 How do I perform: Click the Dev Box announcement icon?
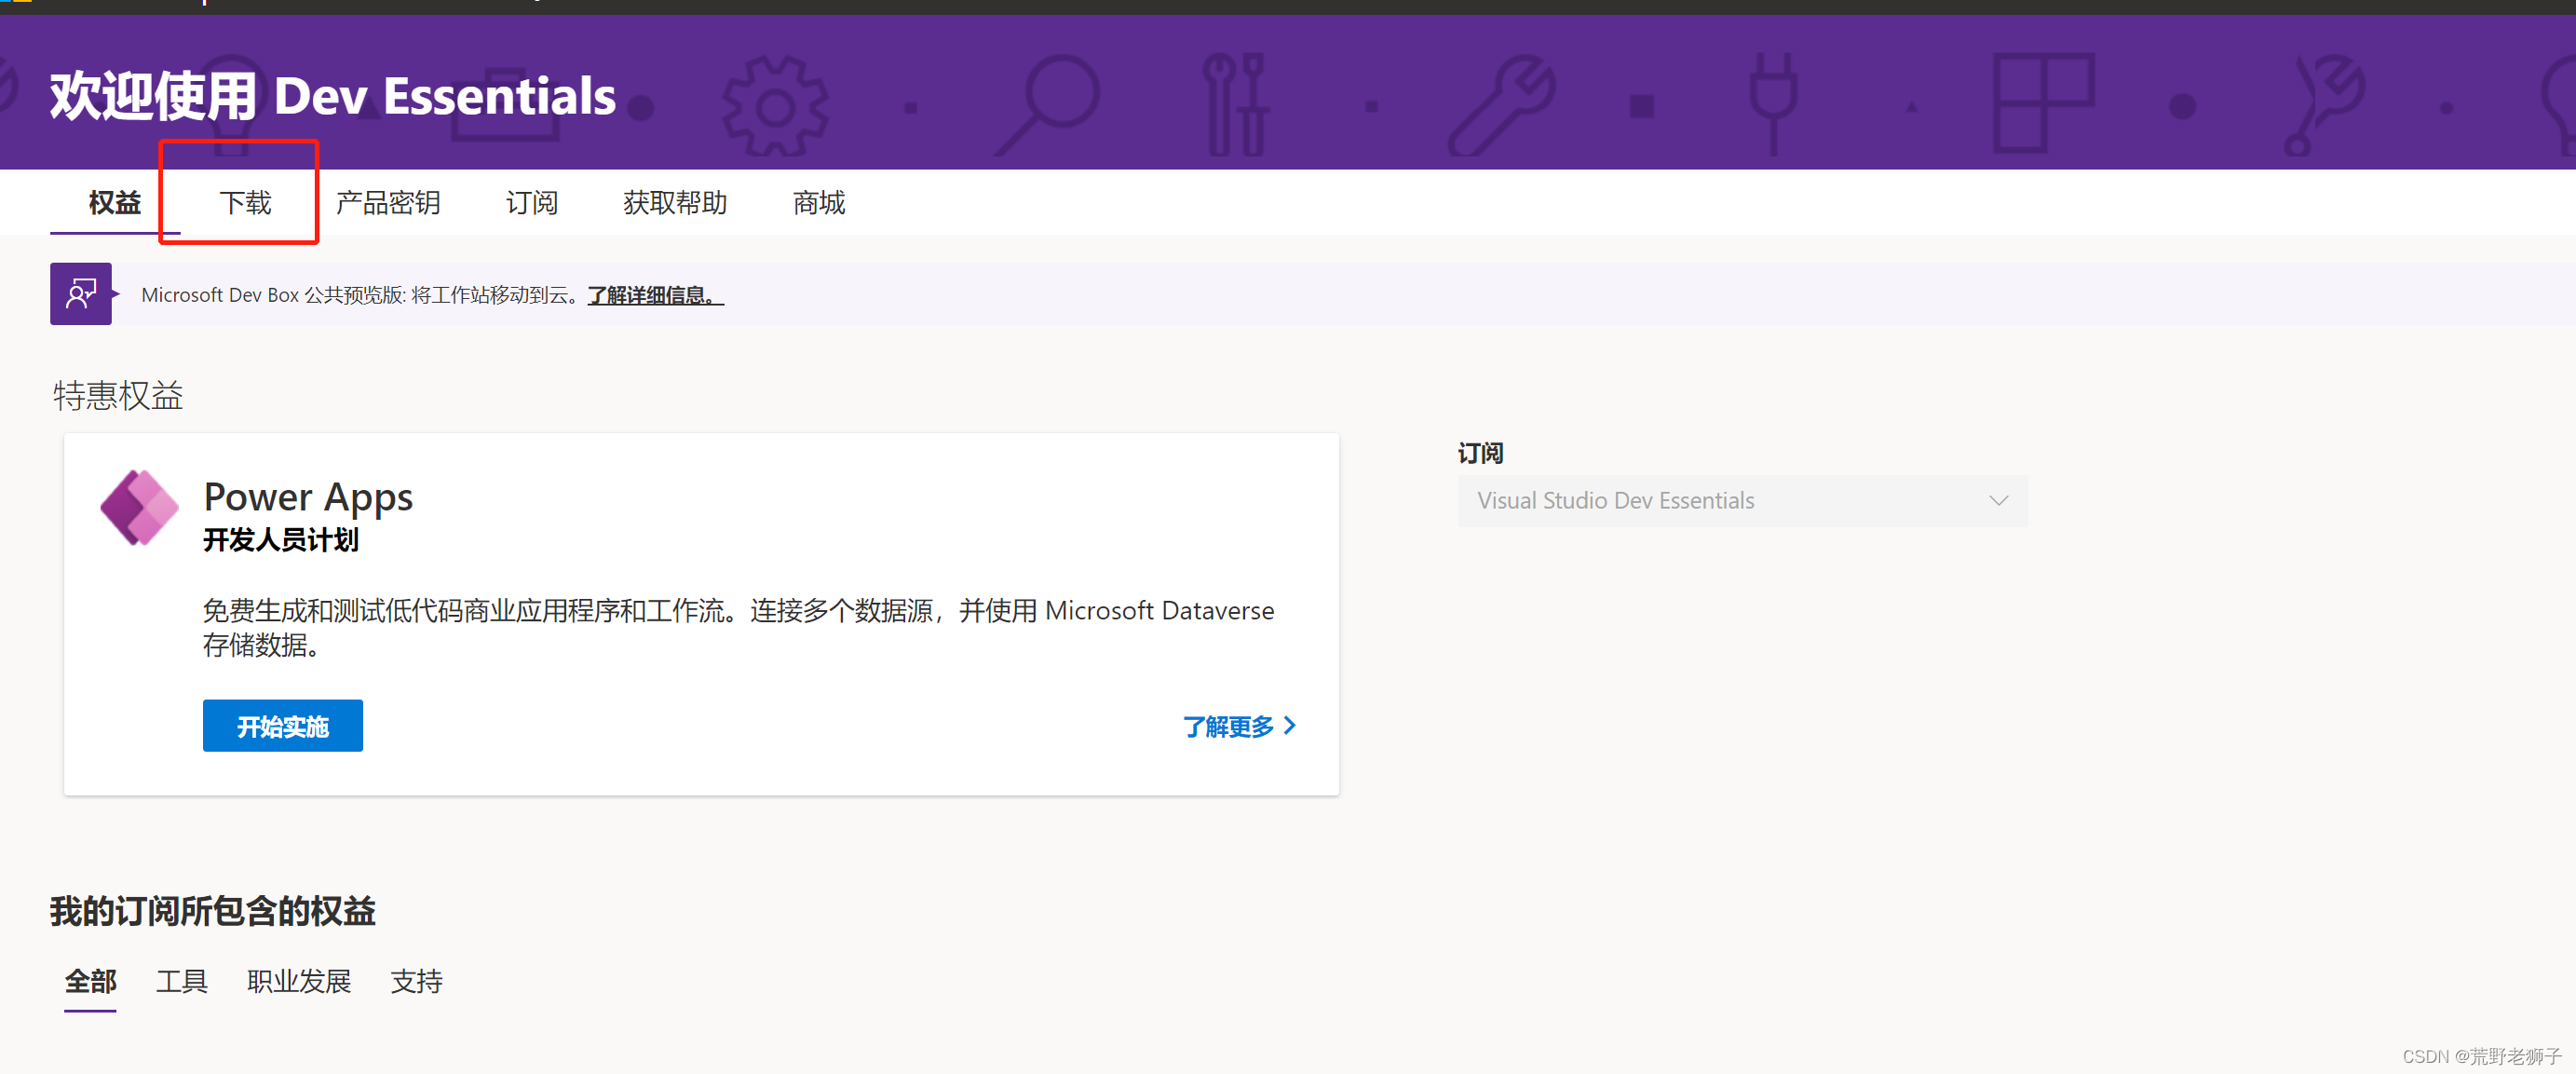[x=81, y=294]
